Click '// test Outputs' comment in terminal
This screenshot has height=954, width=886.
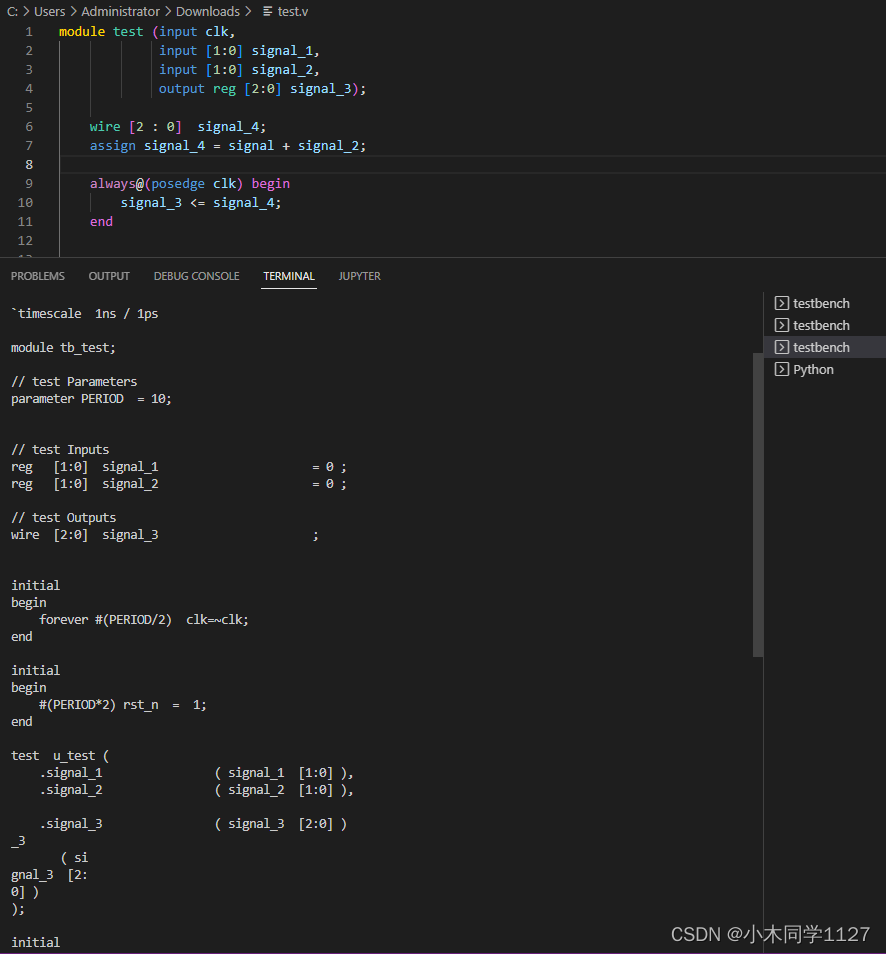[63, 518]
